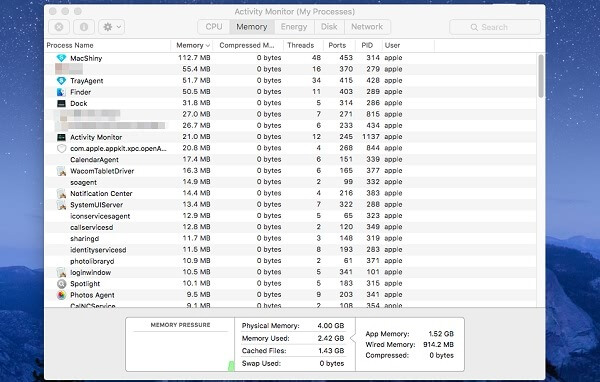Click the App Memory 1.52 GB value

tap(441, 334)
